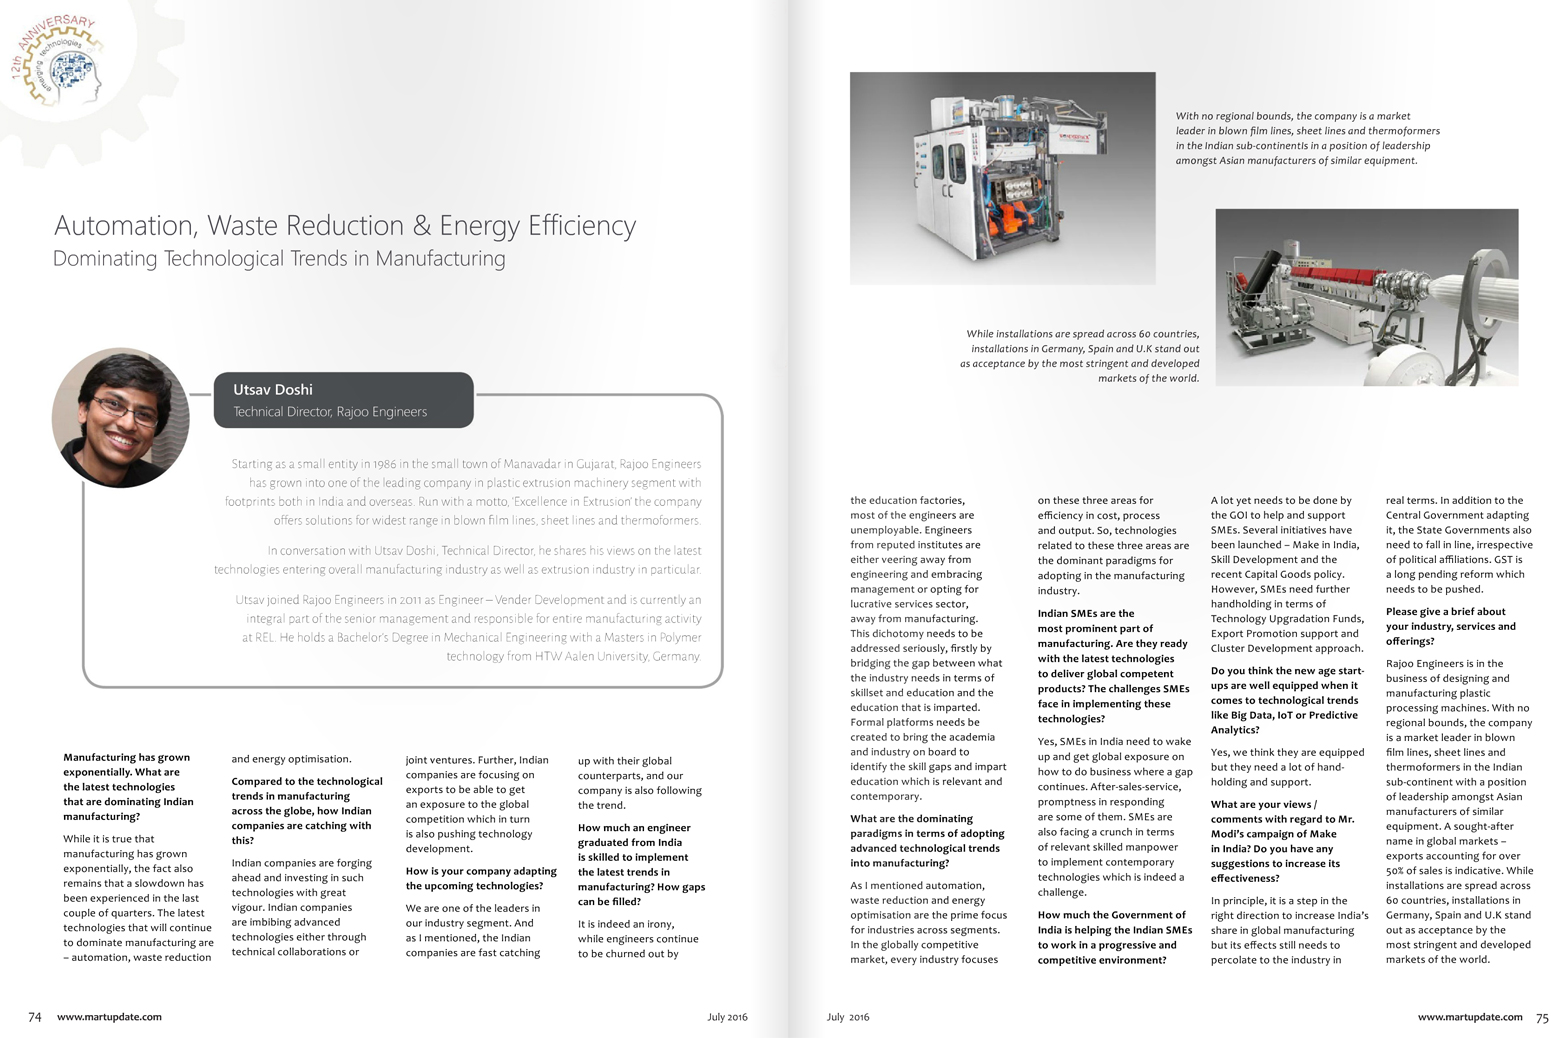The width and height of the screenshot is (1566, 1038).
Task: Click the 12th Anniversary gear logo
Action: tap(58, 62)
